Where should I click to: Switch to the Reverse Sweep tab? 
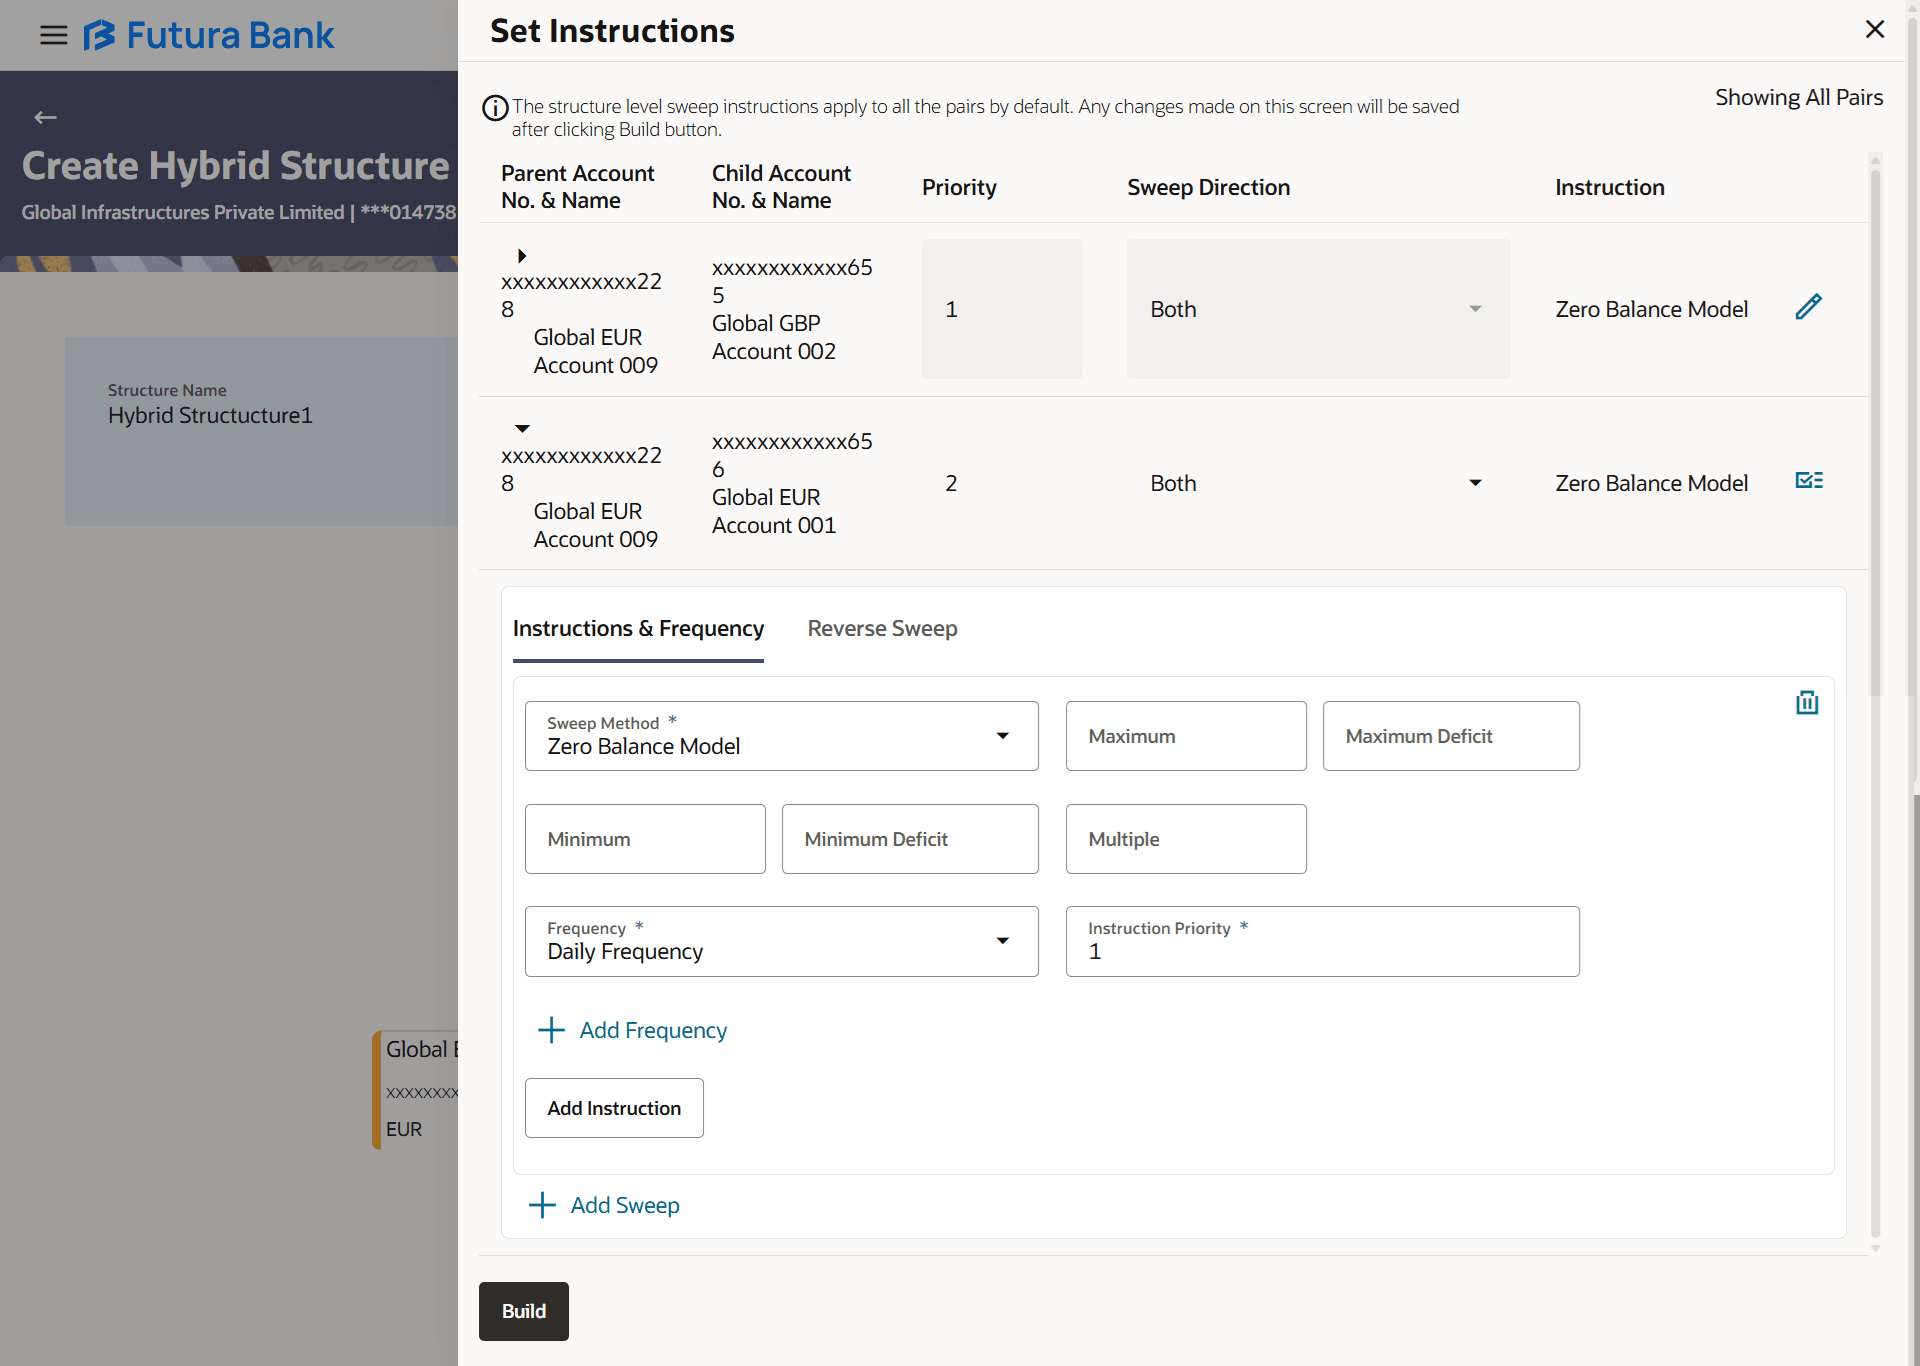pos(882,629)
